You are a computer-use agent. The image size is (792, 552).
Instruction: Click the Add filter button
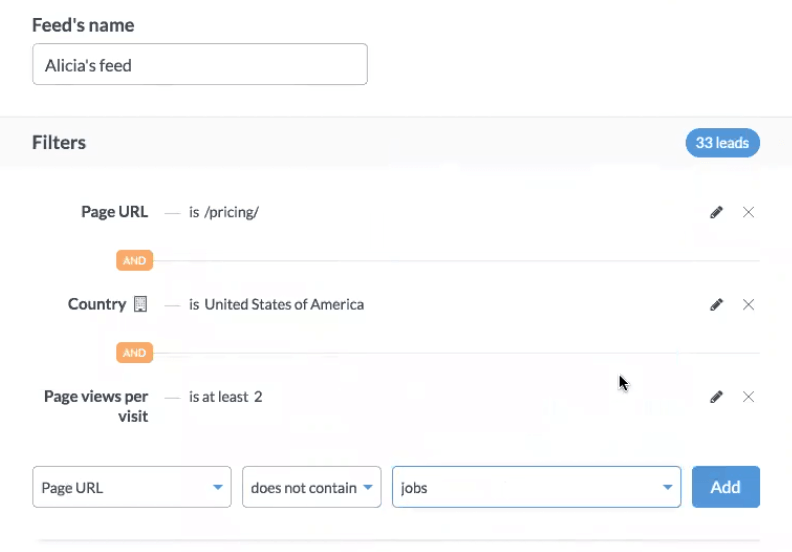click(x=725, y=487)
